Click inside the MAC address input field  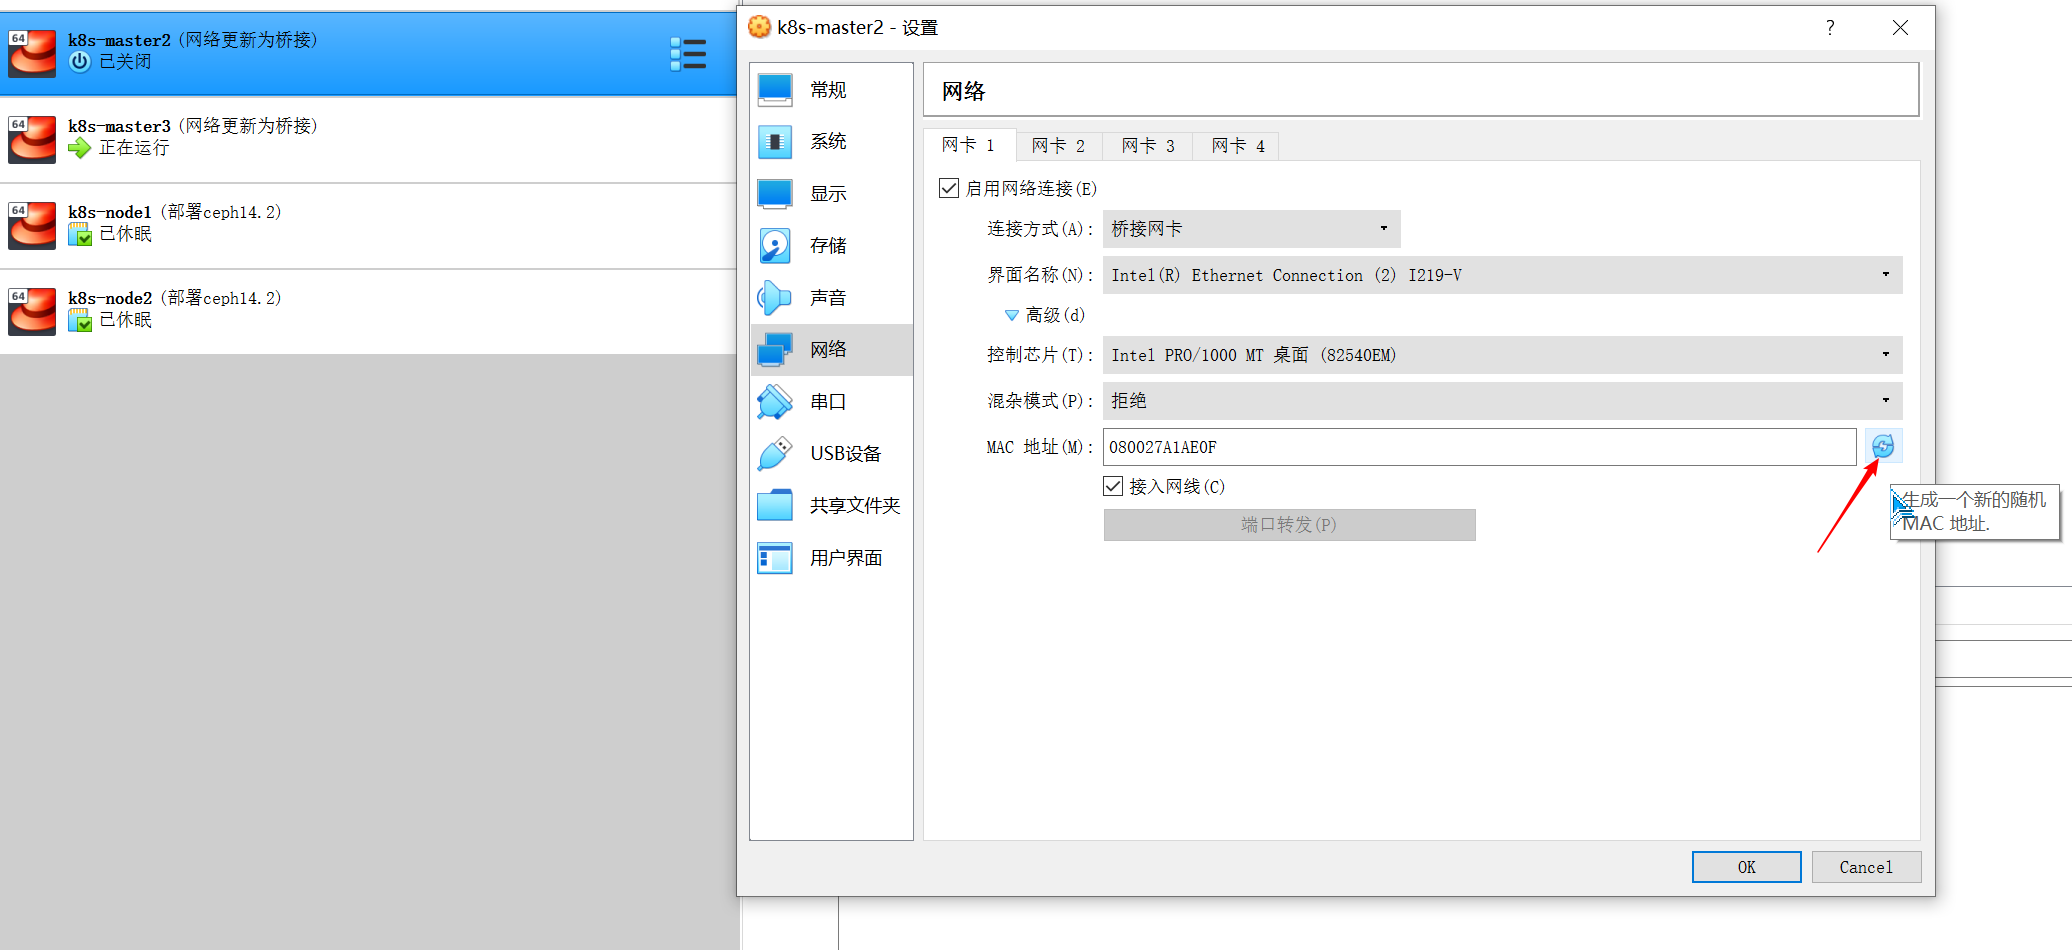coord(1400,447)
